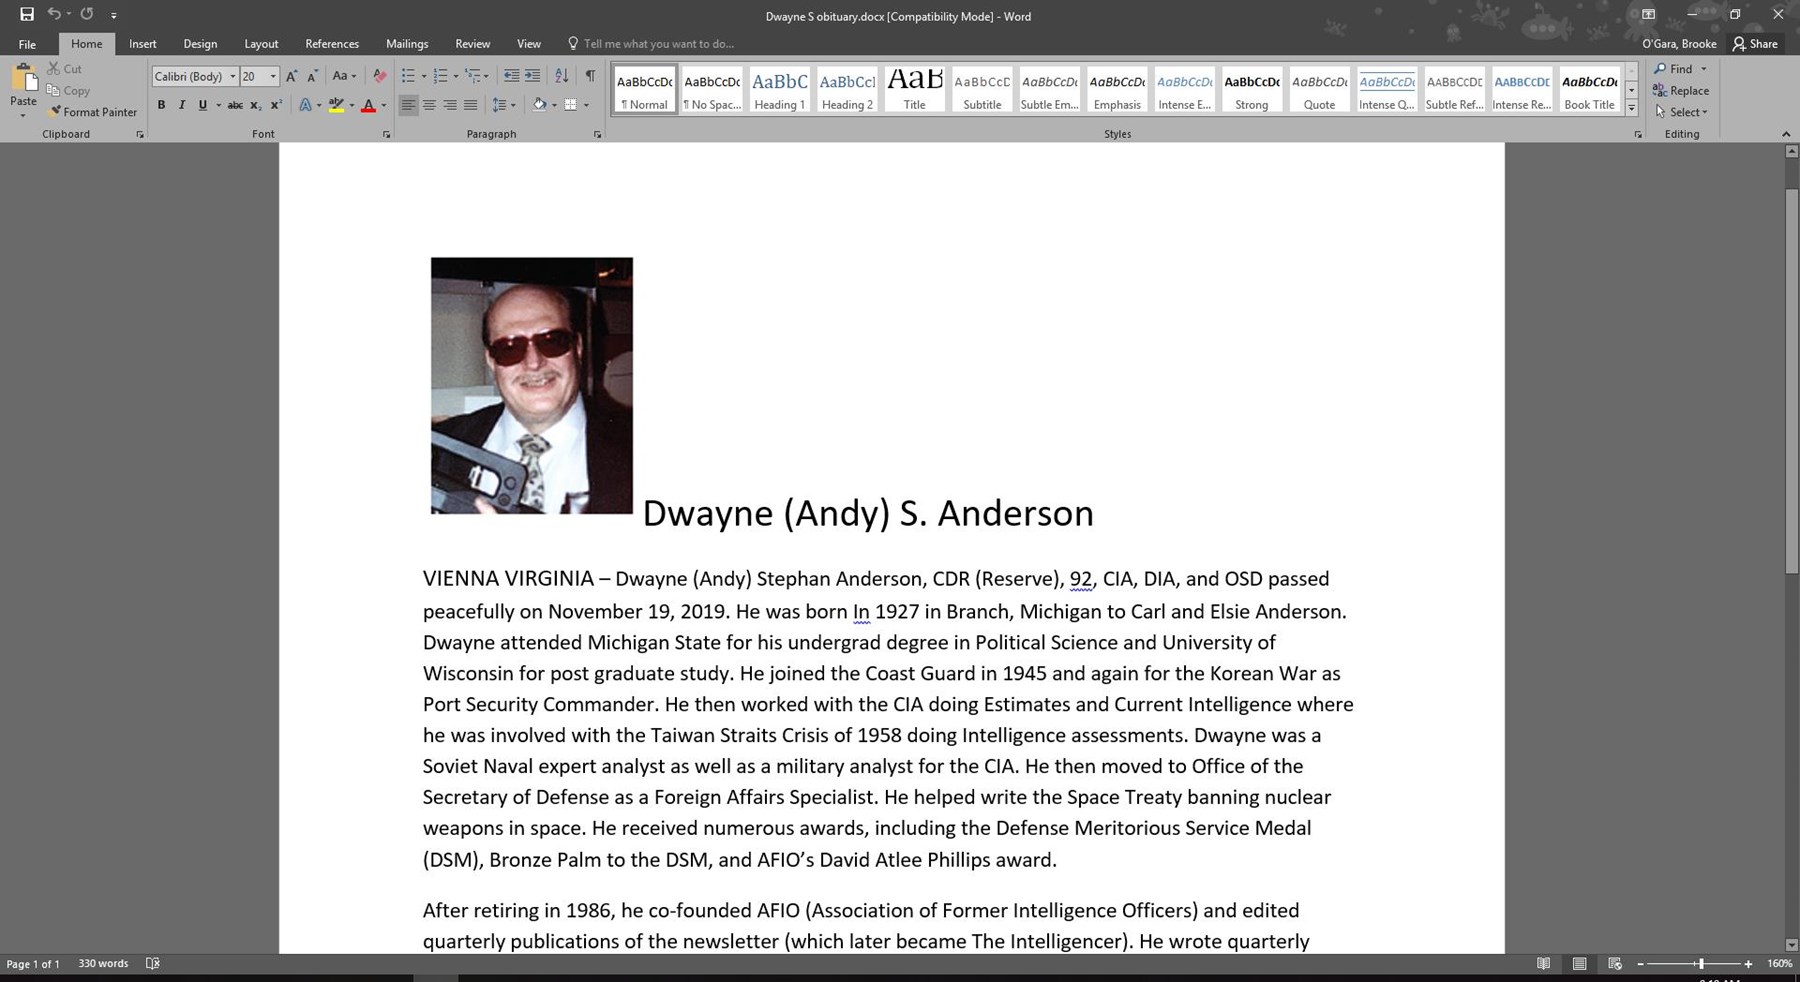Expand the font size dropdown

tap(271, 76)
